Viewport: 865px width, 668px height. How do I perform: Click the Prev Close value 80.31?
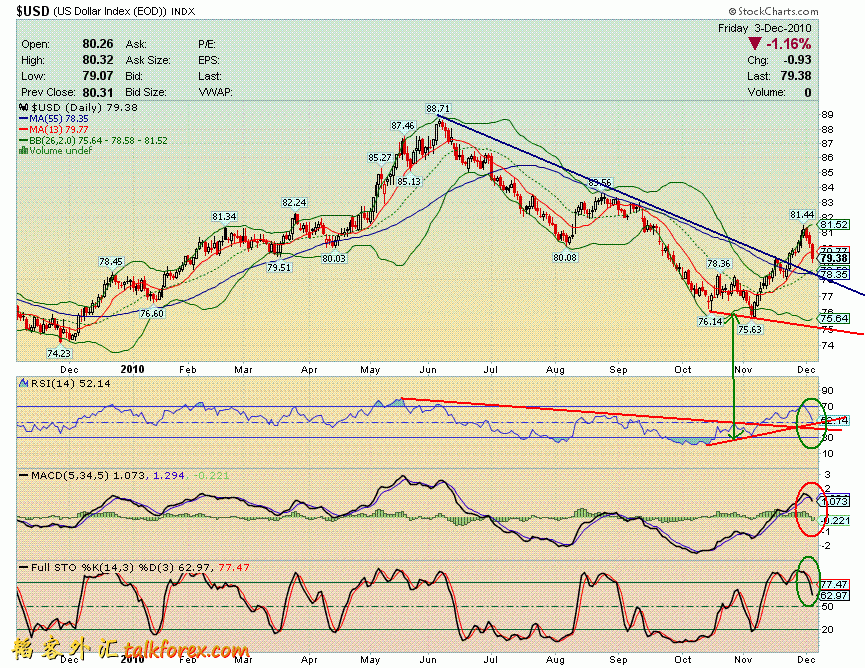(98, 92)
